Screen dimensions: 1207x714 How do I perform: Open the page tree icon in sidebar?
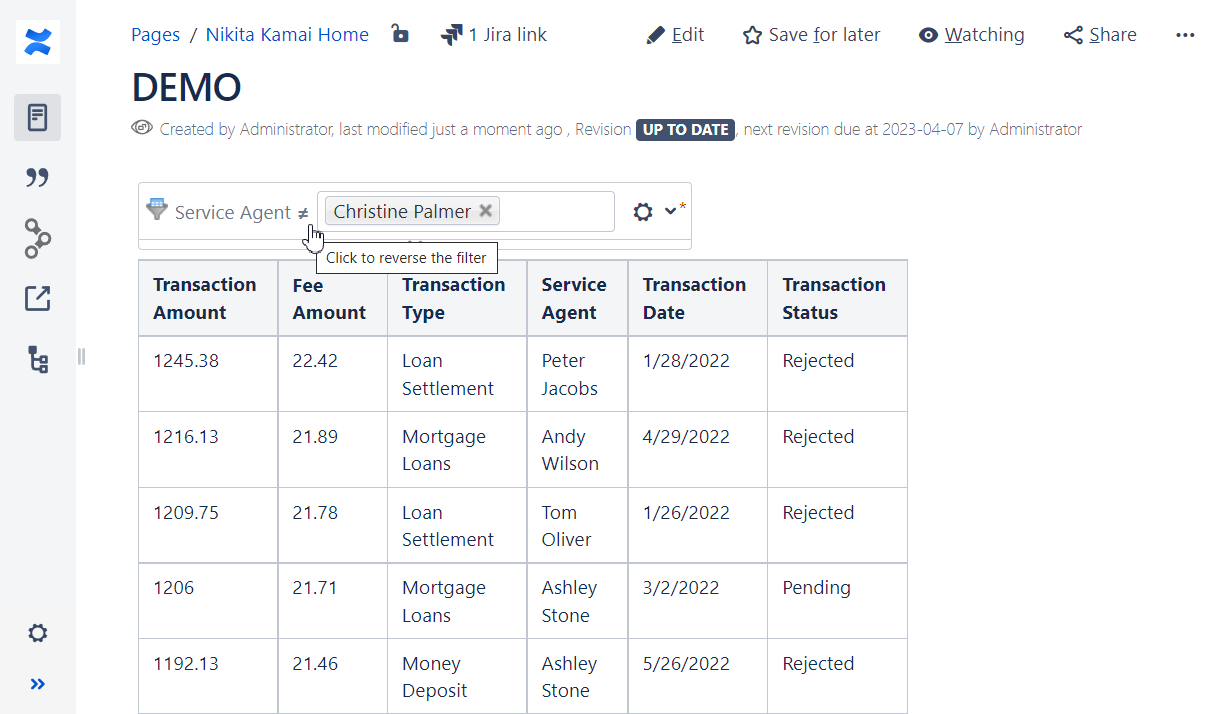pos(38,360)
